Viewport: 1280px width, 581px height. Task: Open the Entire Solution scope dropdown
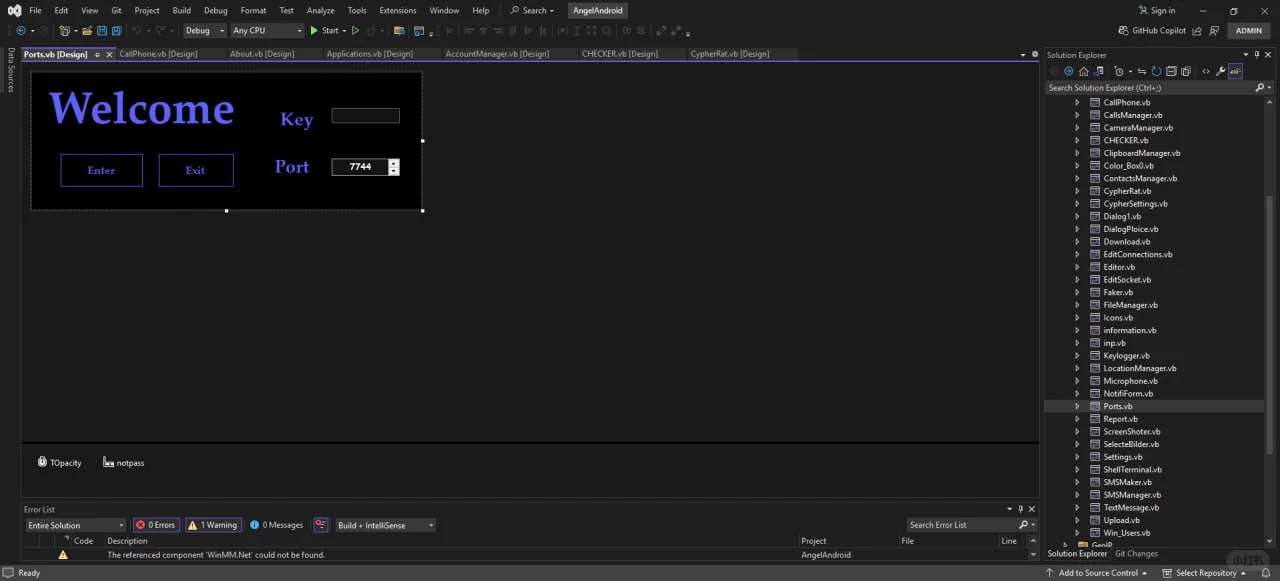click(76, 525)
